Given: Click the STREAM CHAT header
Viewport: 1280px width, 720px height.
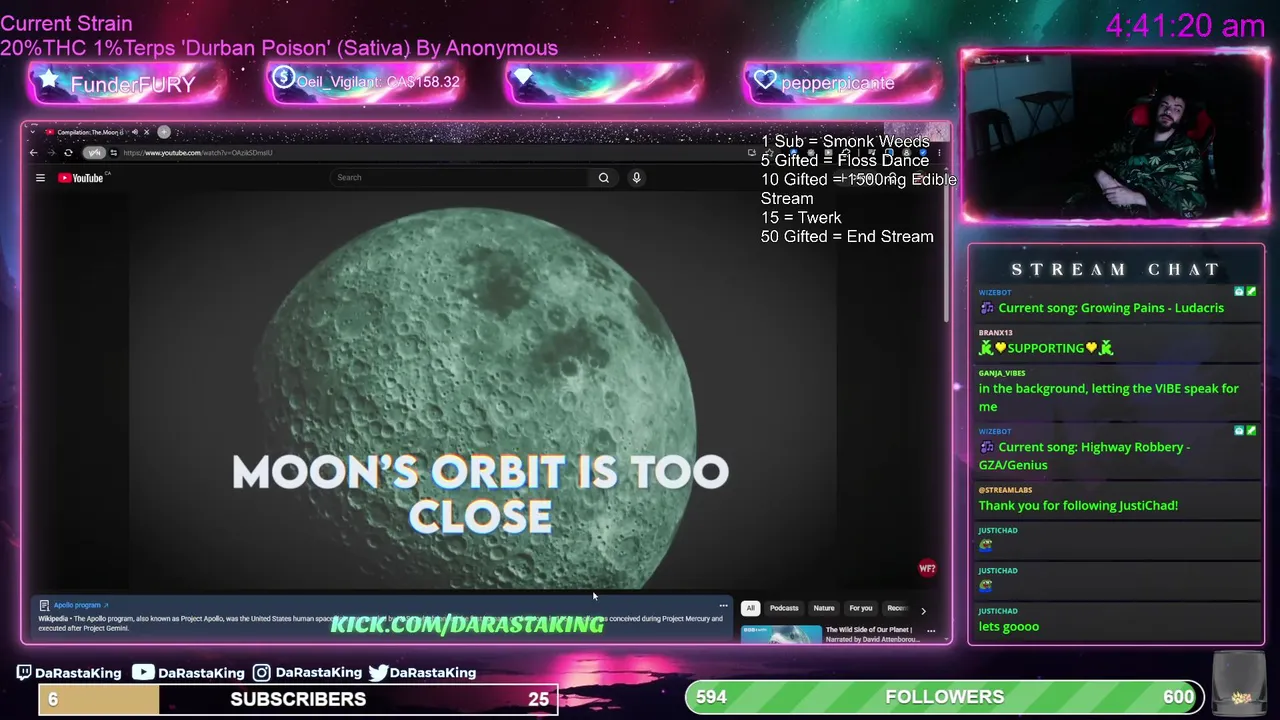Looking at the screenshot, I should (1115, 270).
